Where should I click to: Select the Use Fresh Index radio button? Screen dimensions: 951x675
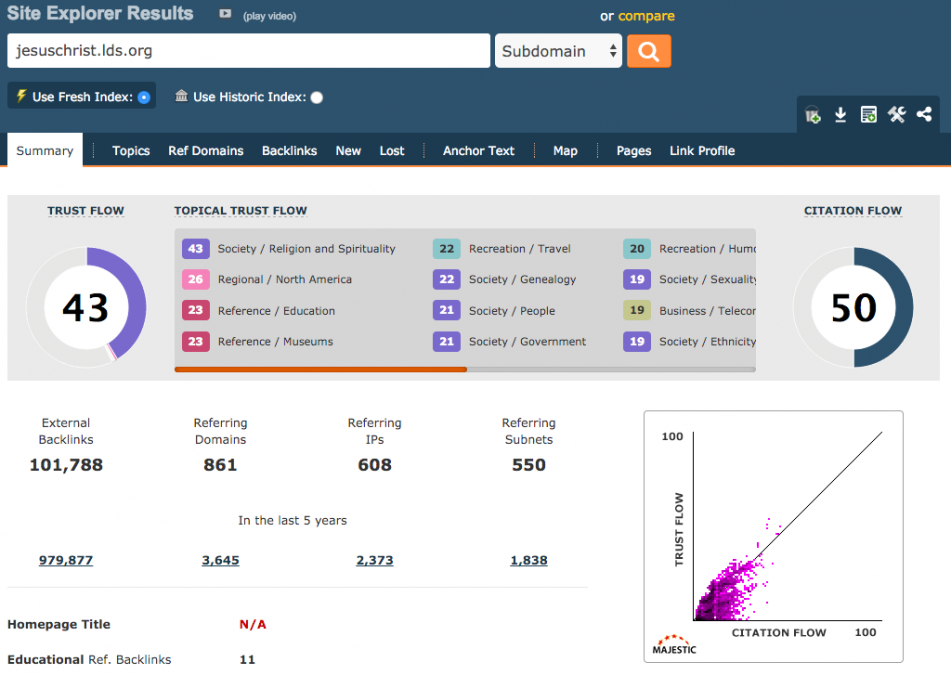[x=144, y=97]
